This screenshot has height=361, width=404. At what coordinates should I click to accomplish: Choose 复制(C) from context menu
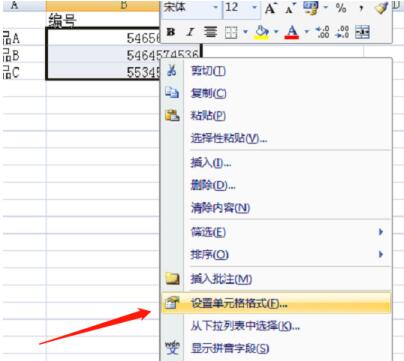click(x=276, y=93)
